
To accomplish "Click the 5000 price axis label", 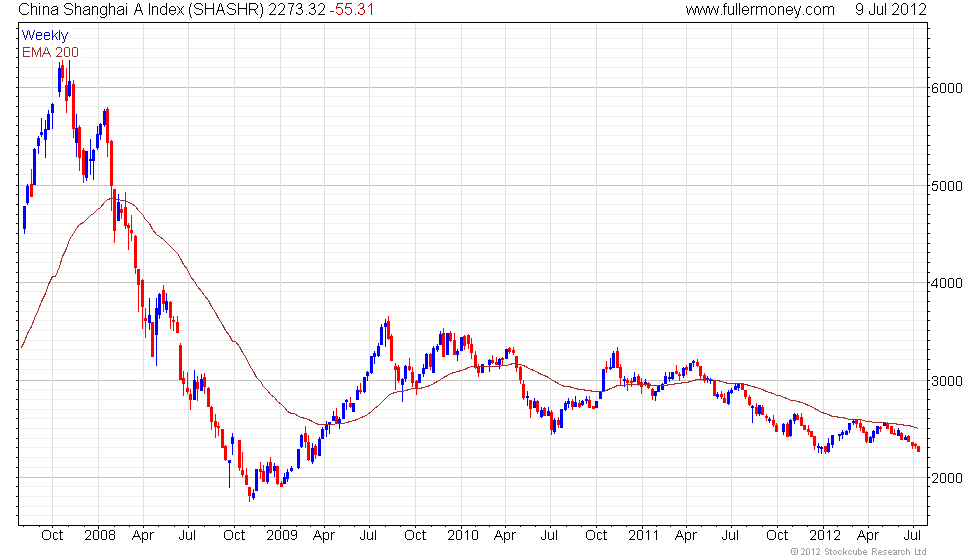I will 946,186.
